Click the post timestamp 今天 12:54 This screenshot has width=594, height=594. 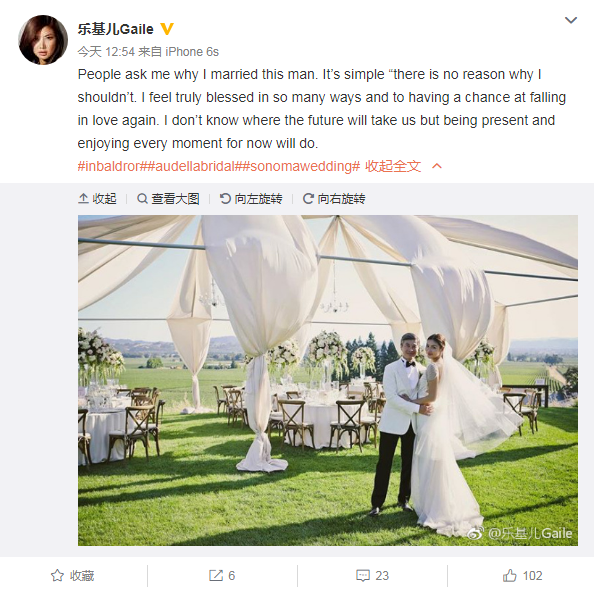tap(106, 52)
